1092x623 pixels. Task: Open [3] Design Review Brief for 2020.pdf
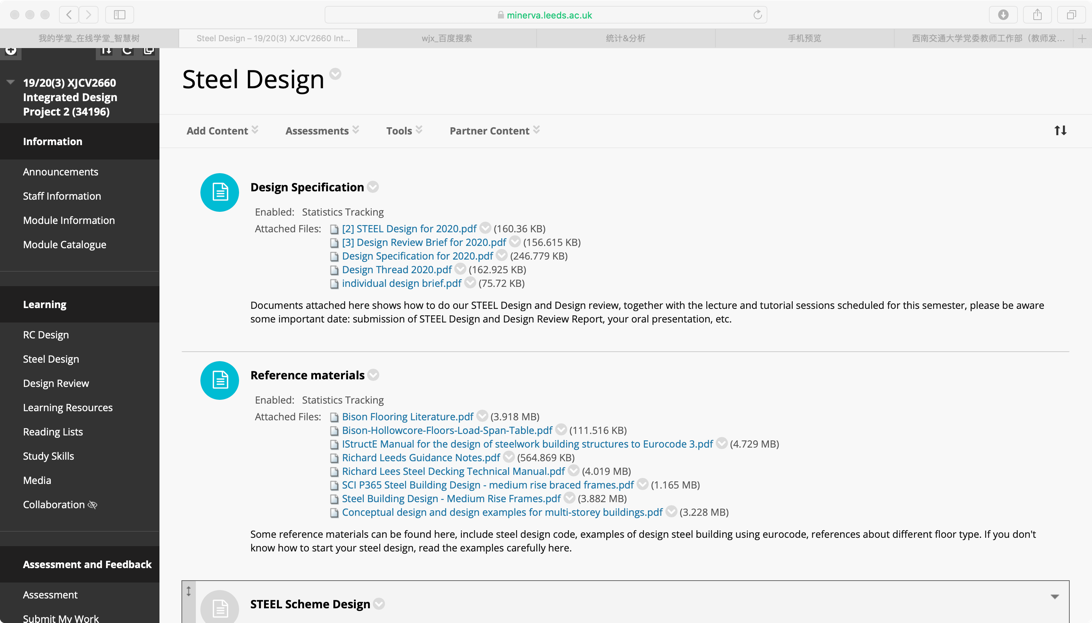424,242
